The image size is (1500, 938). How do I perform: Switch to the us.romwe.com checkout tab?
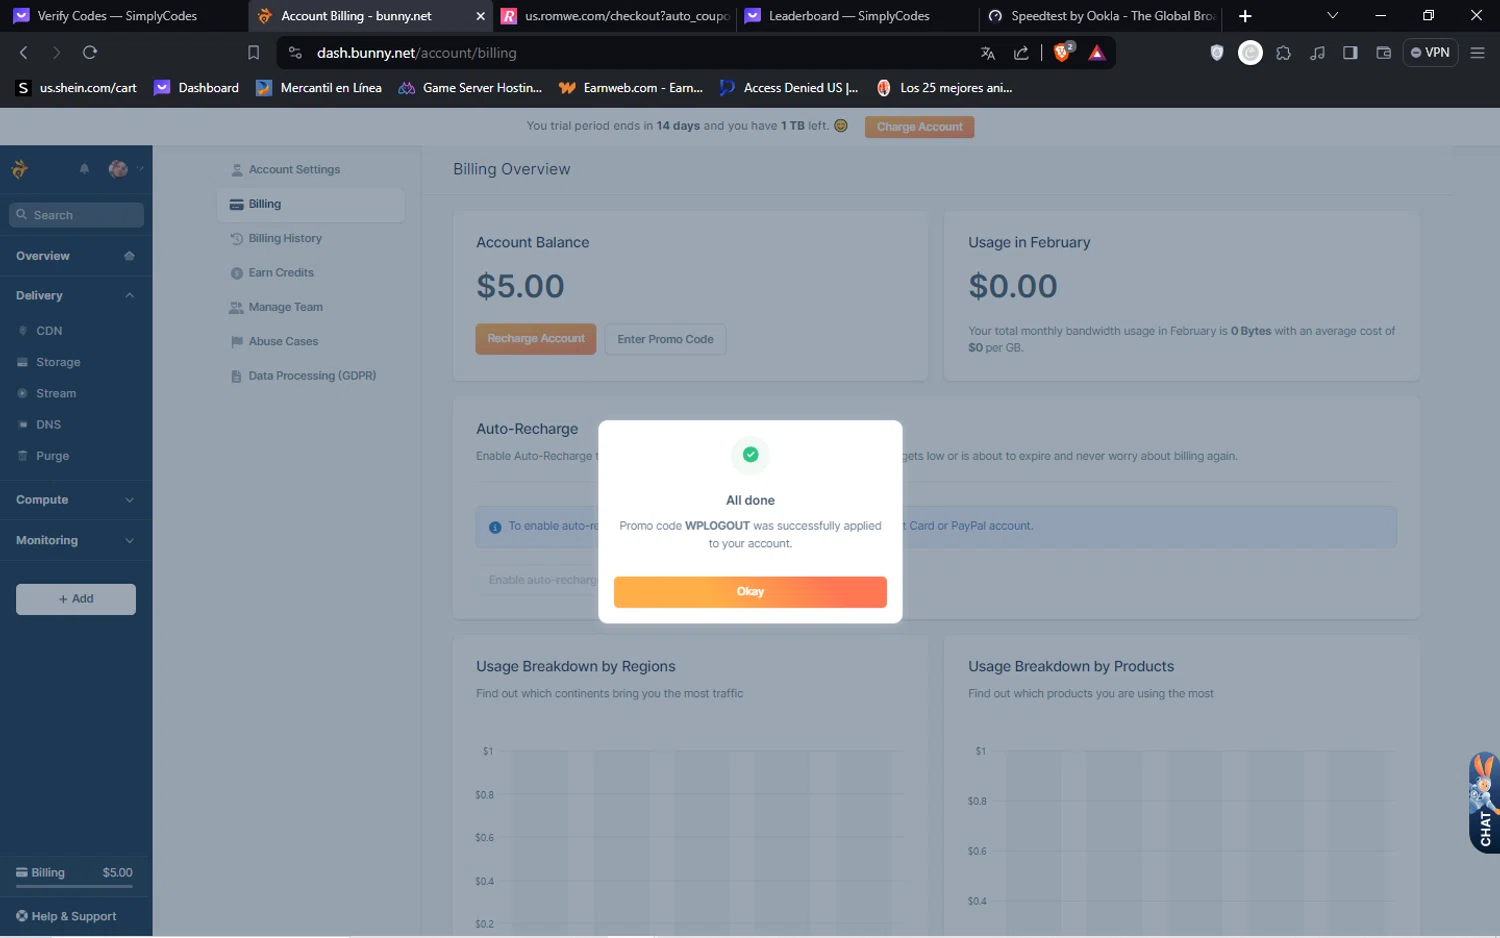click(x=617, y=16)
